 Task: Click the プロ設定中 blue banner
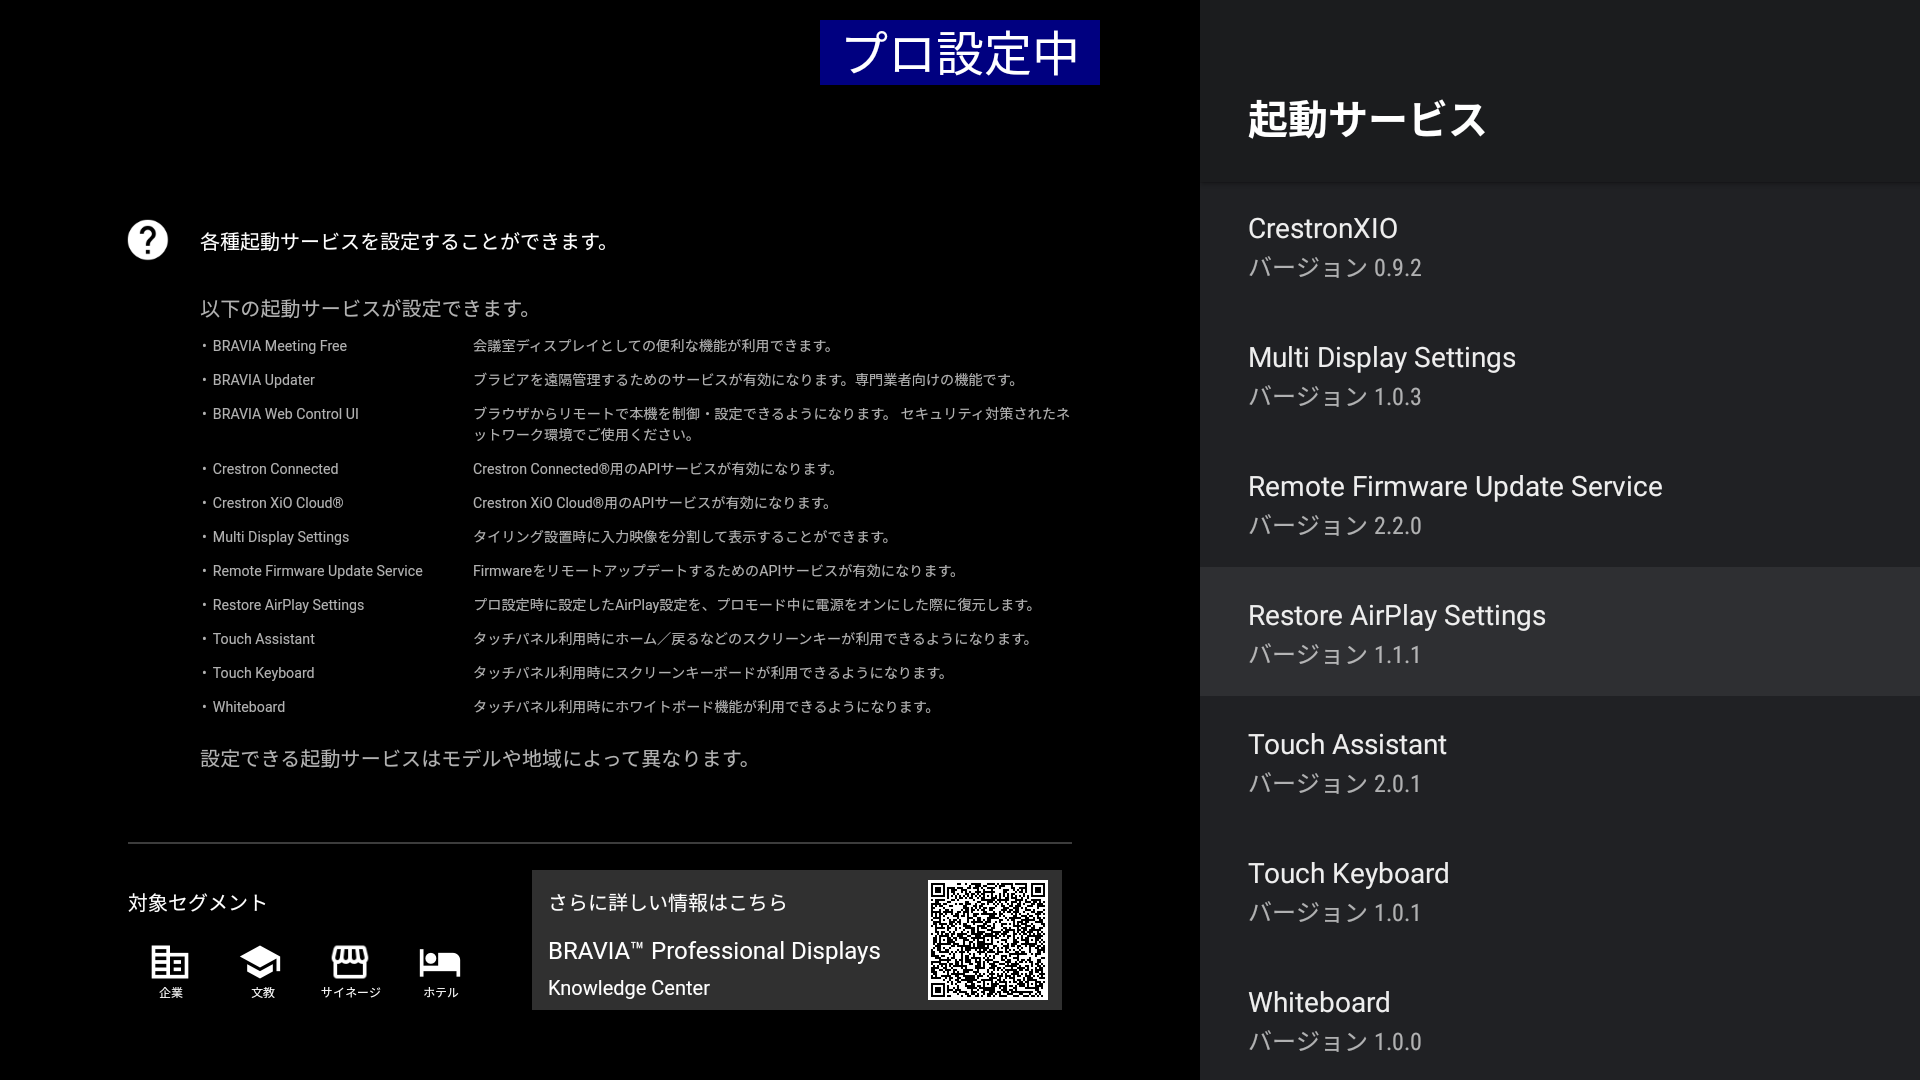tap(959, 53)
